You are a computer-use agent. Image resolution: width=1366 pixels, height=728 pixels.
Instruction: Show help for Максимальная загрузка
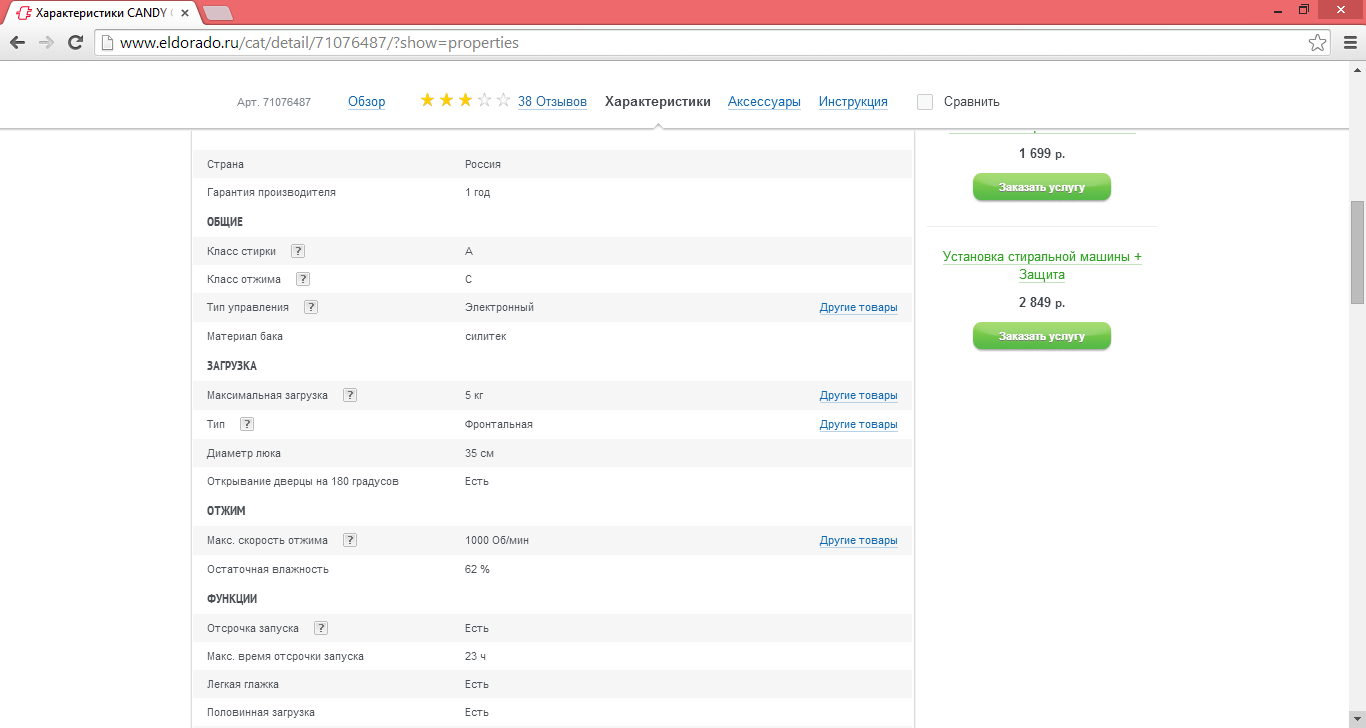coord(350,395)
